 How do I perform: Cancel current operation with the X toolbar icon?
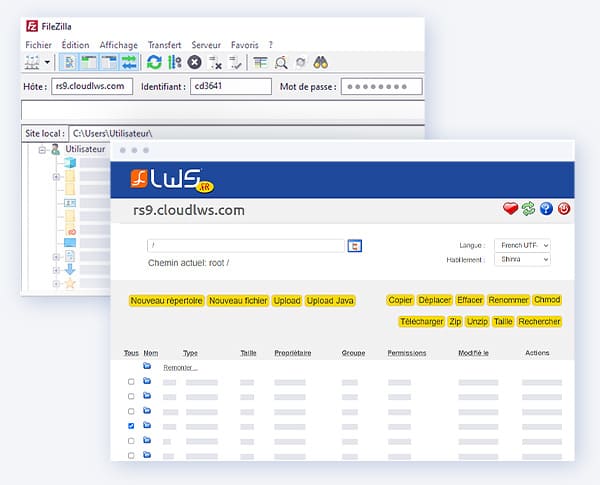tap(194, 62)
